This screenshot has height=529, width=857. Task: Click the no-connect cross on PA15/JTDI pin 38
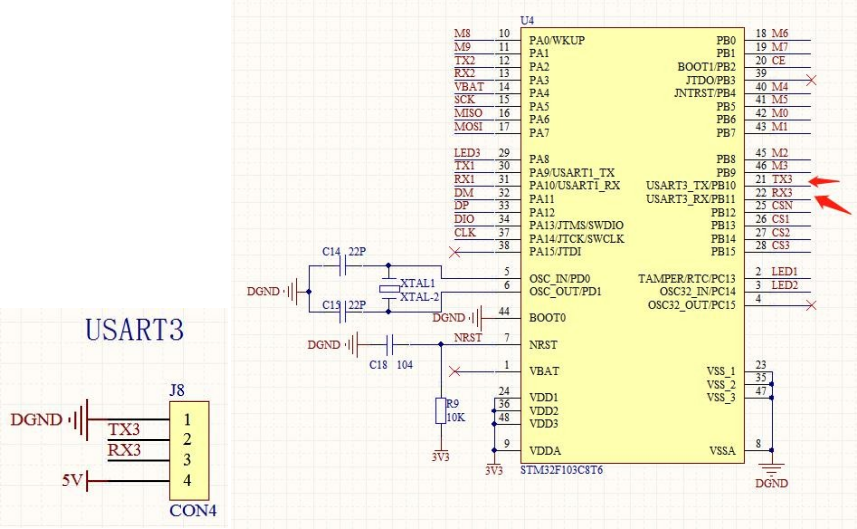point(454,252)
